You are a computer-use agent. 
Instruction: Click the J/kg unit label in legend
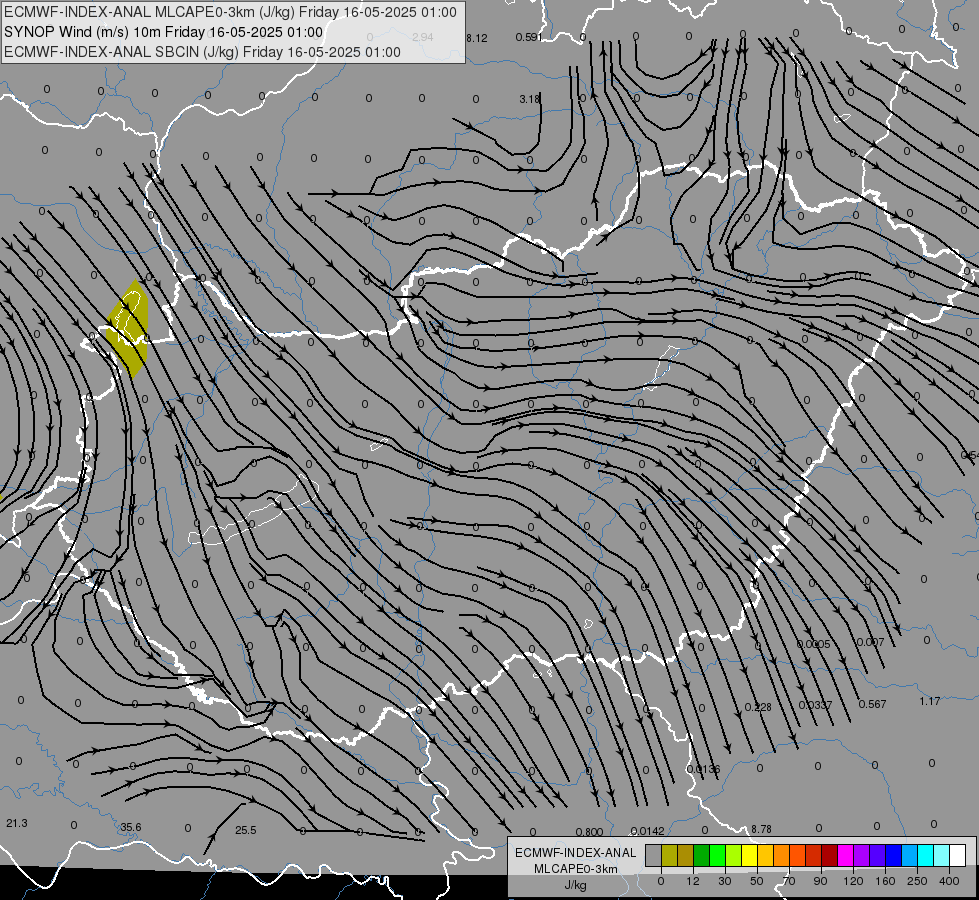[x=575, y=885]
